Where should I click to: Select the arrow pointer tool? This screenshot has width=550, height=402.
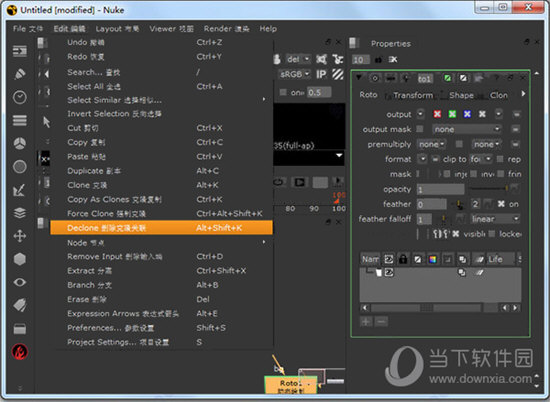tap(46, 122)
